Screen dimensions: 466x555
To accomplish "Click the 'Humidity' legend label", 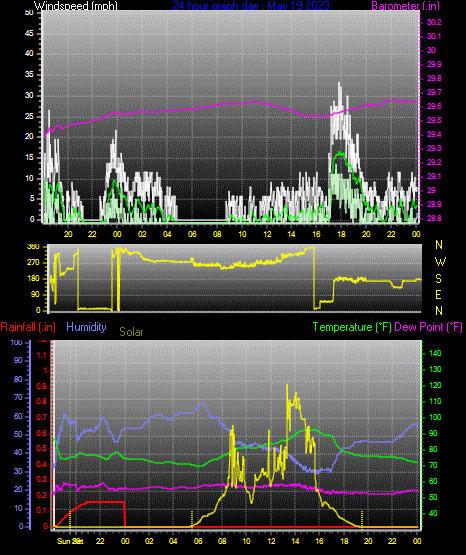I will [x=86, y=327].
